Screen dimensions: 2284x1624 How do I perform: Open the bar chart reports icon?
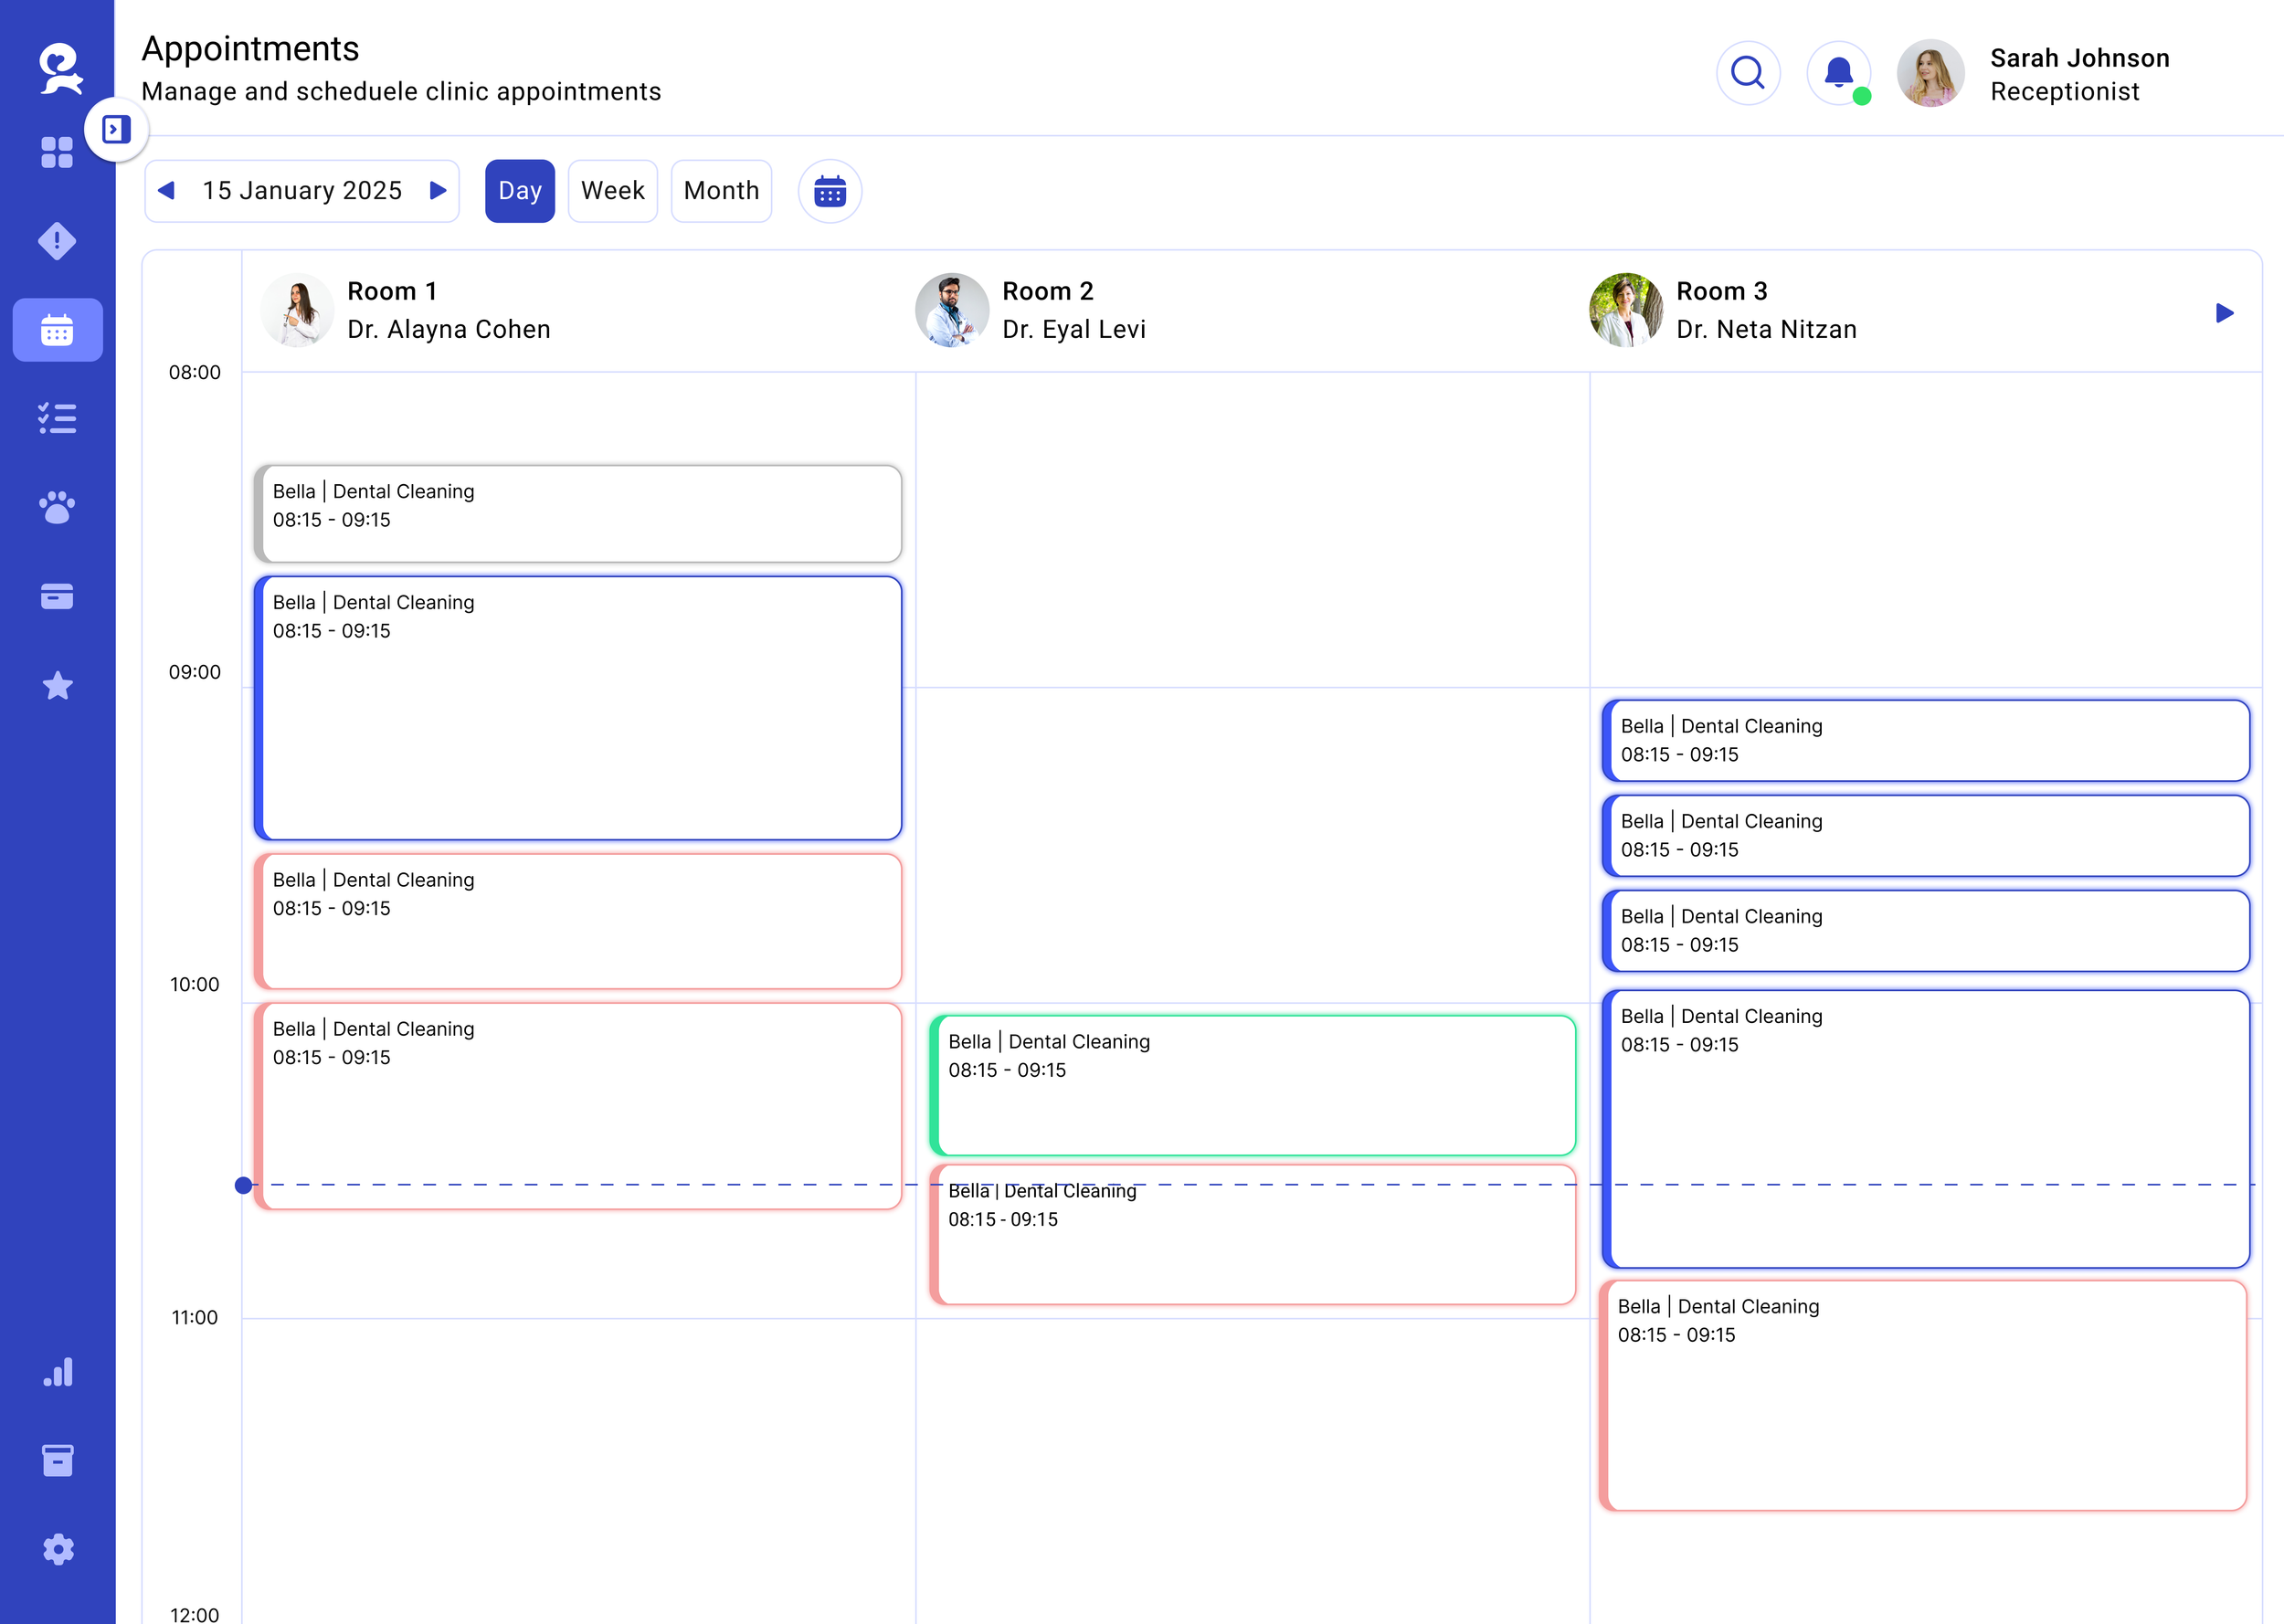coord(57,1372)
